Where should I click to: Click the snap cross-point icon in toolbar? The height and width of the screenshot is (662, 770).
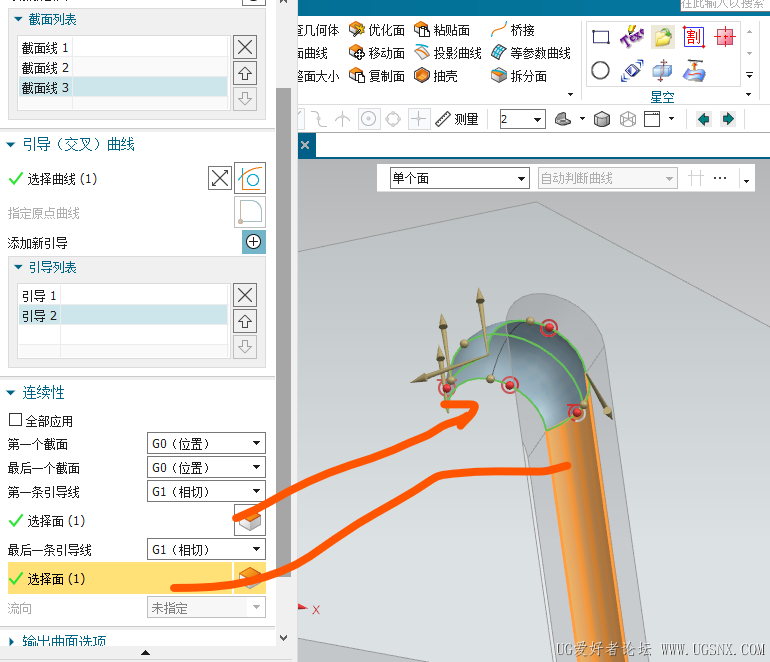[418, 119]
